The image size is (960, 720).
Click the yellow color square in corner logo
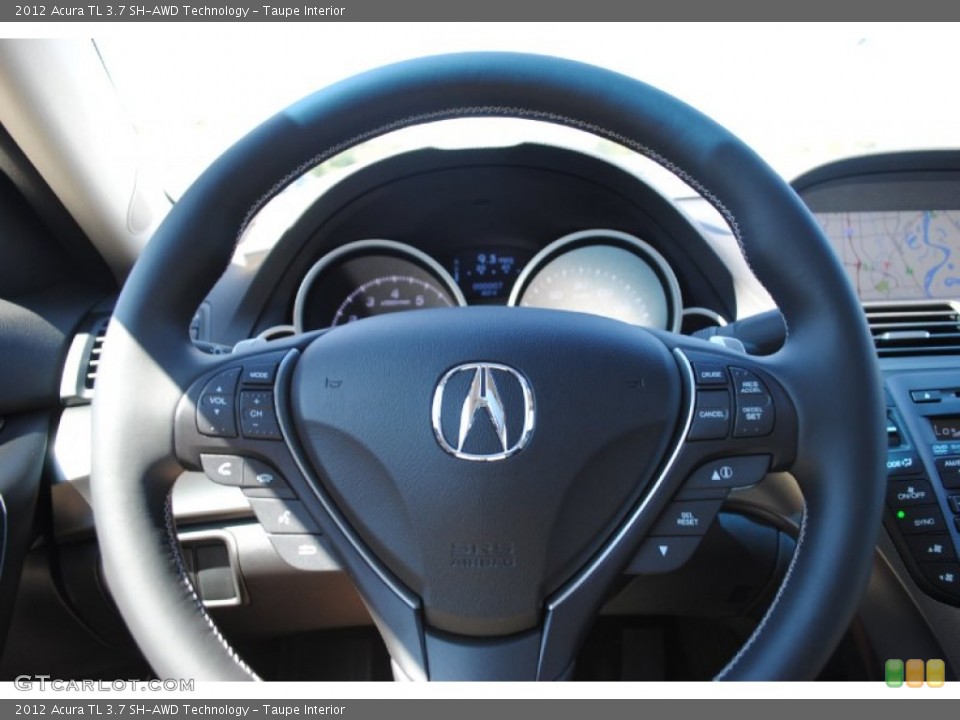(936, 673)
